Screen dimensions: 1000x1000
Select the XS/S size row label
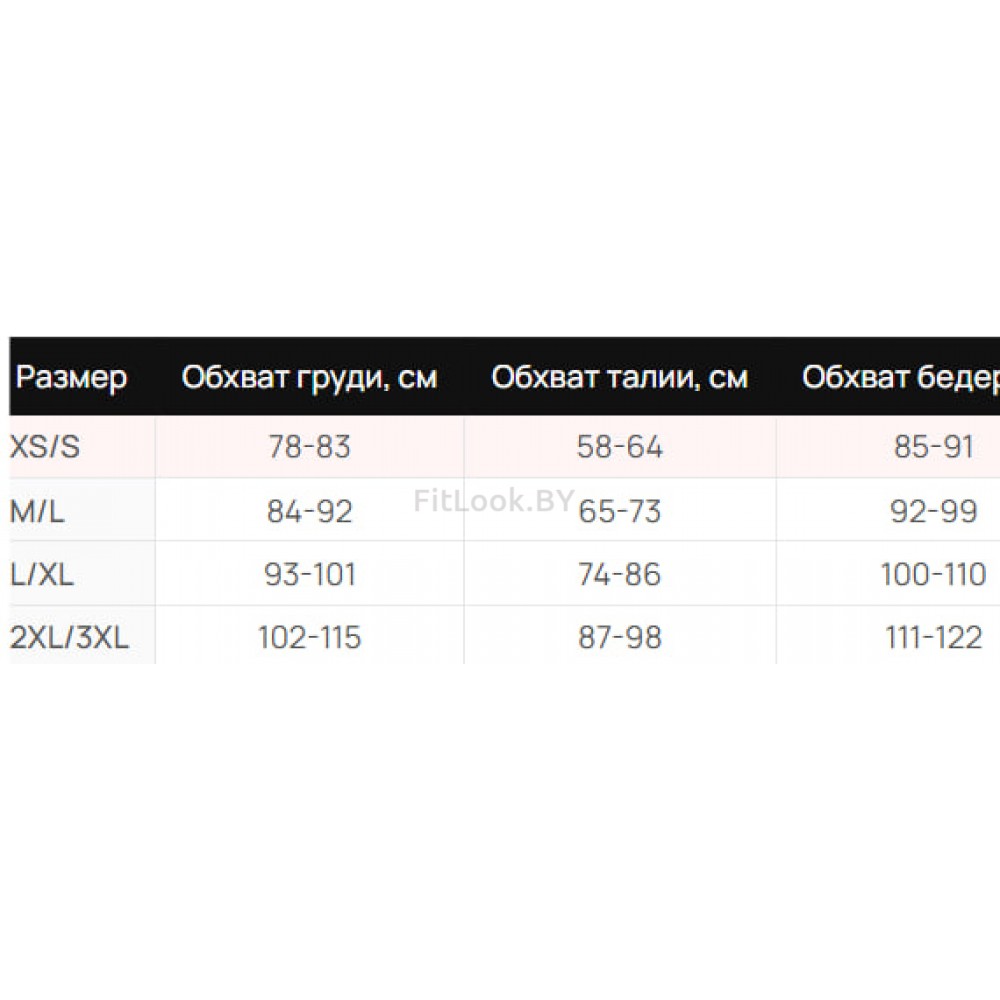(x=45, y=446)
